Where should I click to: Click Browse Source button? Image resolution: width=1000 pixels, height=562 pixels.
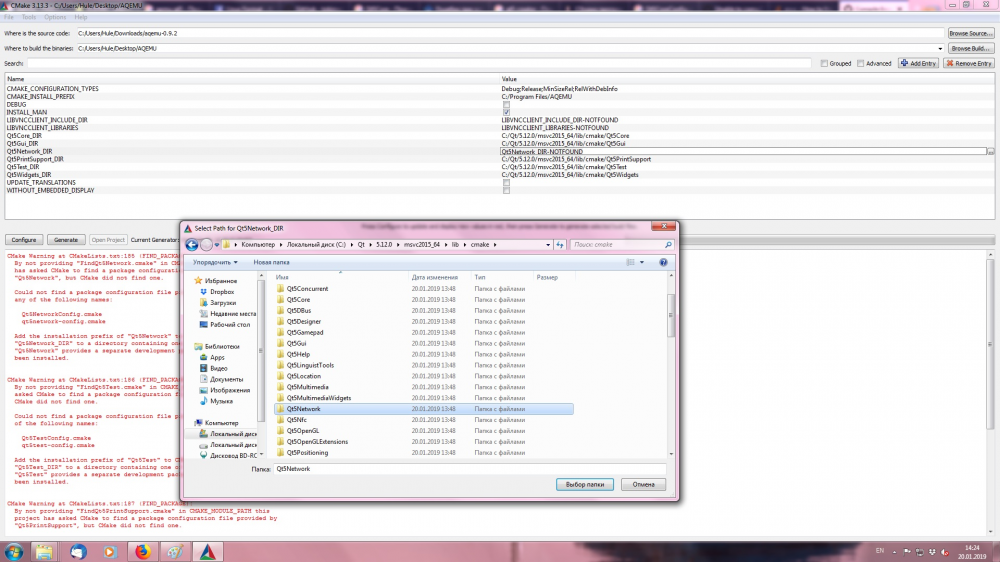(x=970, y=33)
